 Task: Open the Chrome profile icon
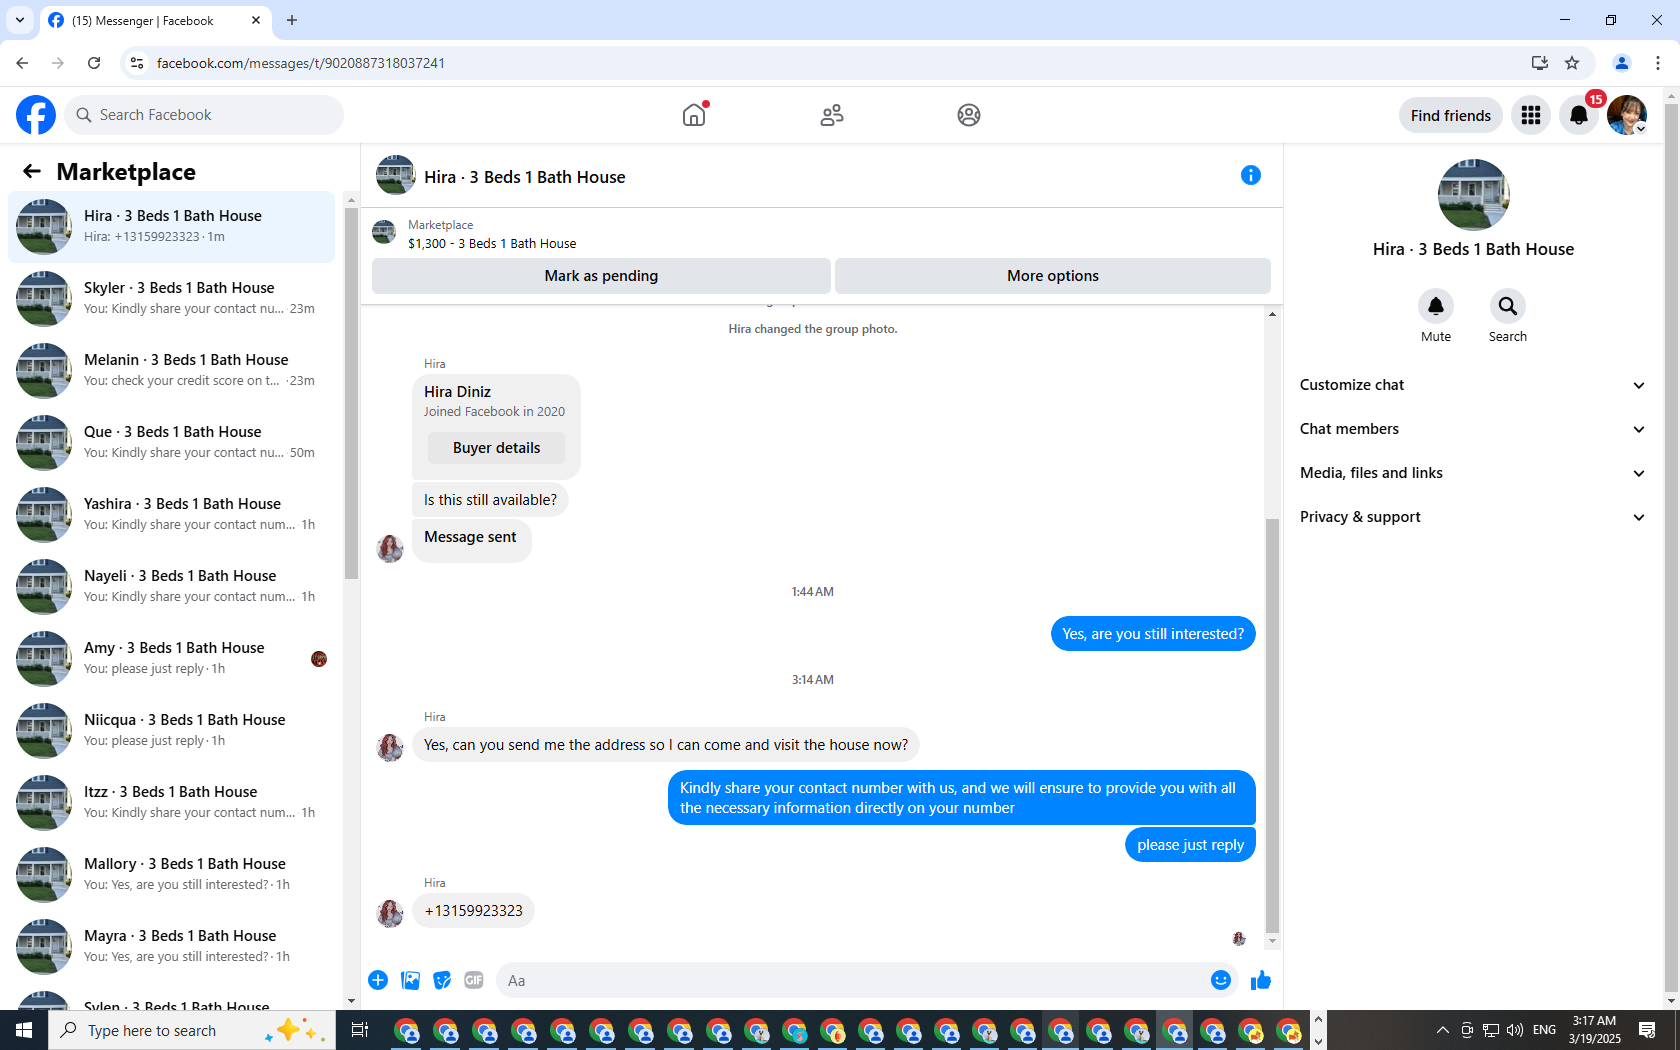pyautogui.click(x=1622, y=63)
